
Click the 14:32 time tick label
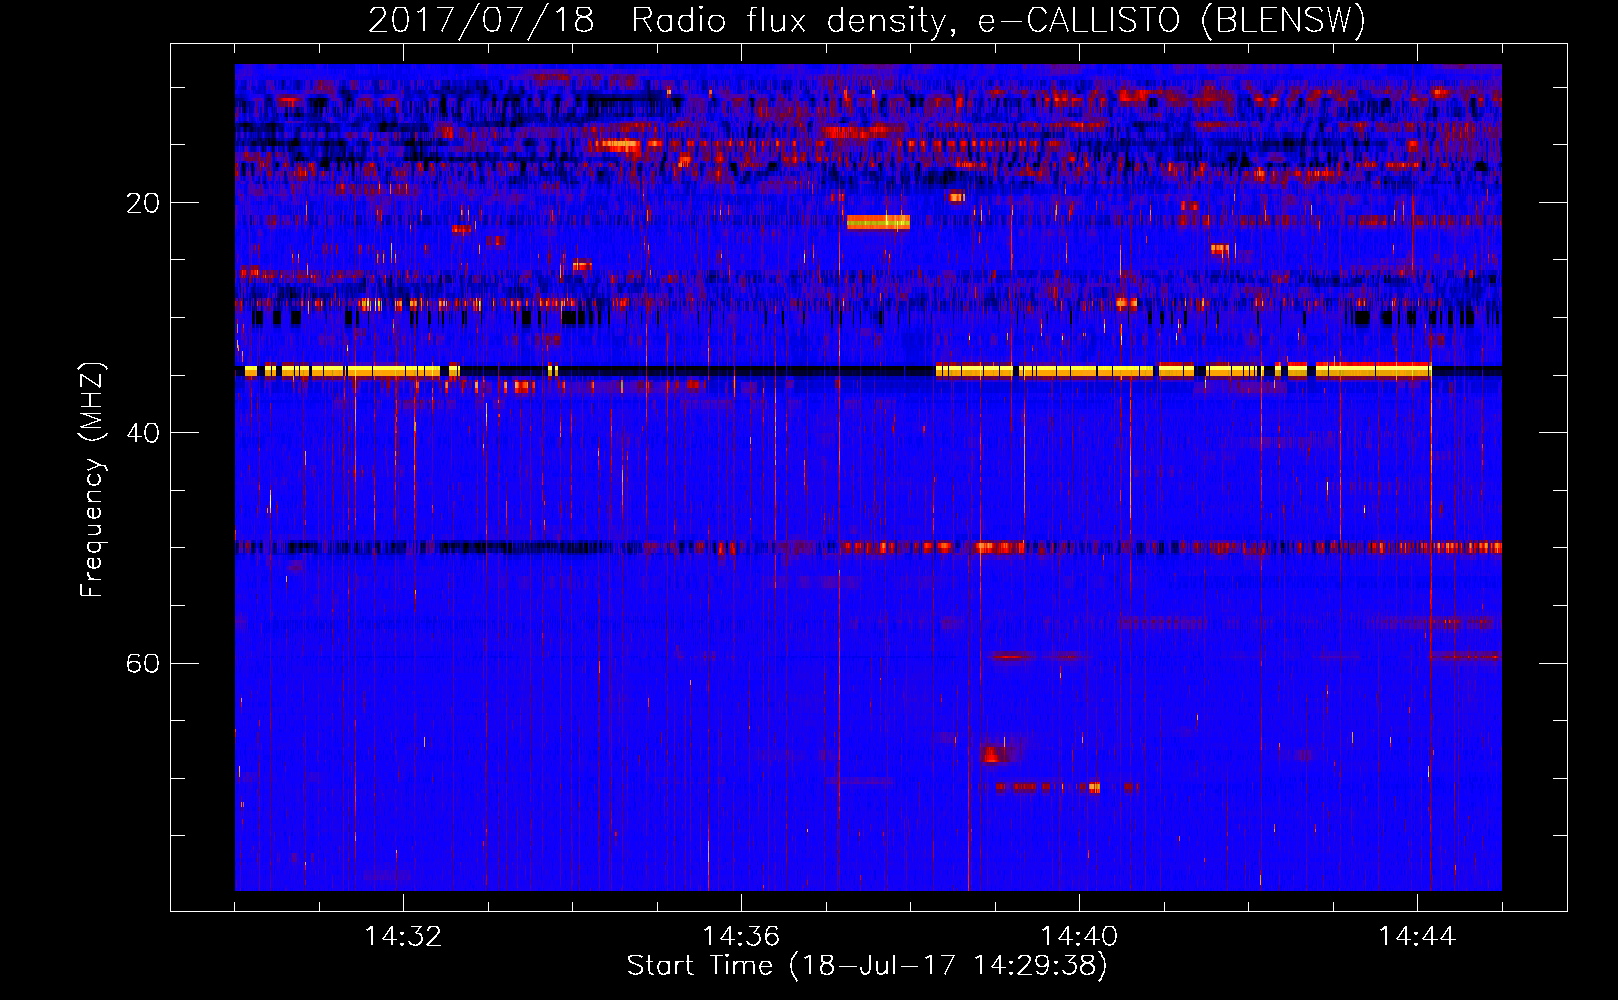(403, 937)
